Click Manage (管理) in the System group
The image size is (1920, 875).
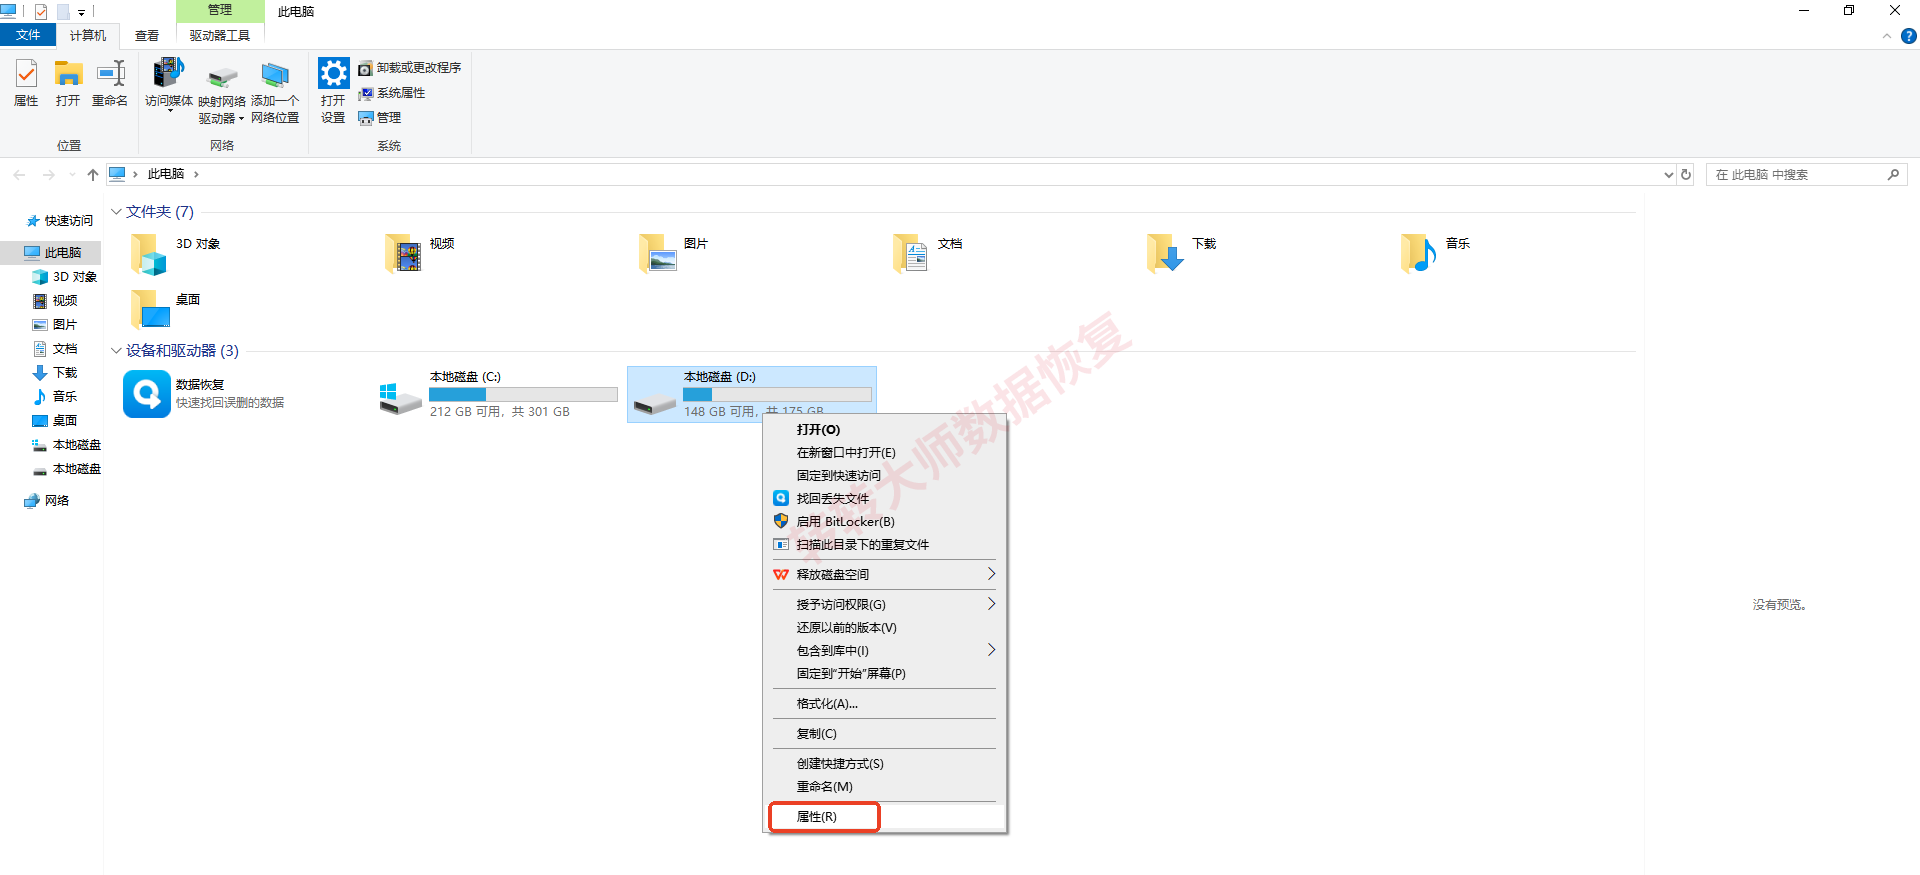tap(380, 118)
